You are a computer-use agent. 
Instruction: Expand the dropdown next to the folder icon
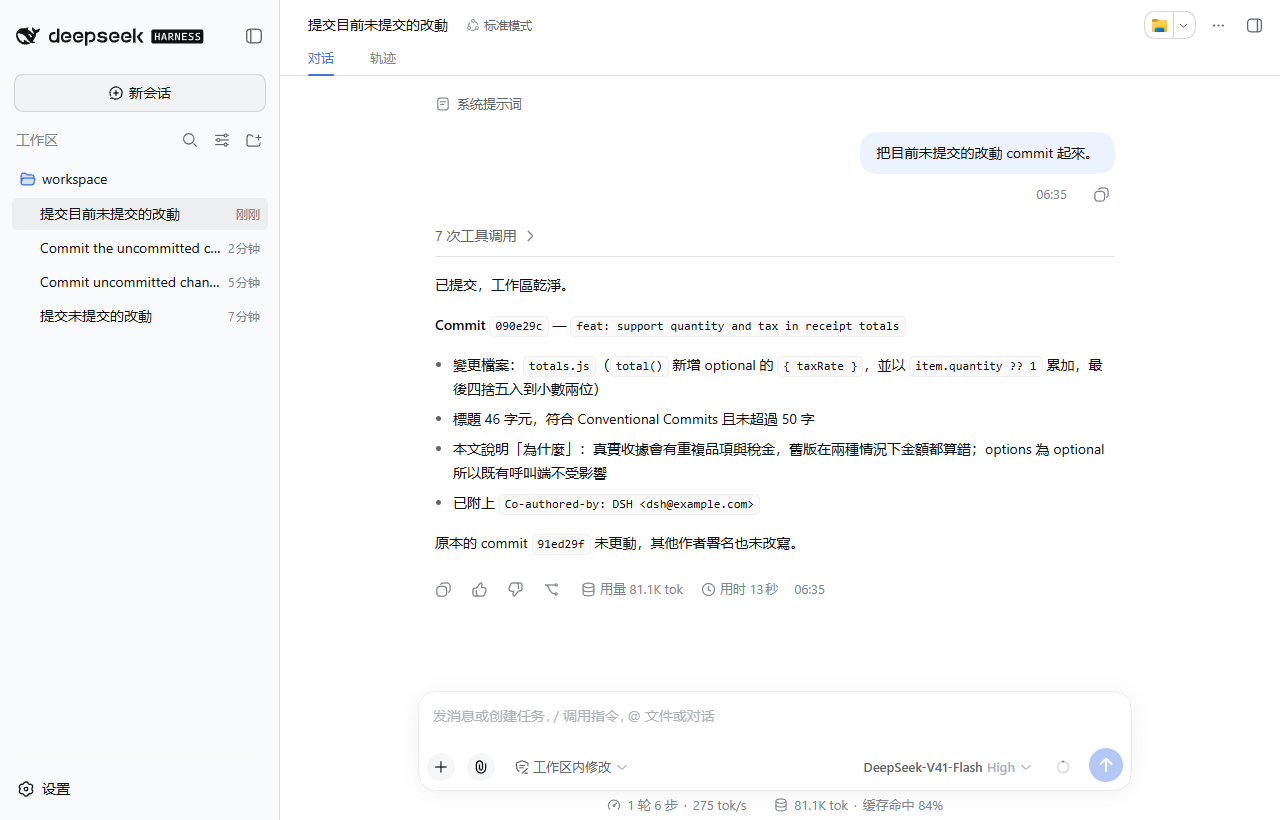click(x=1184, y=25)
